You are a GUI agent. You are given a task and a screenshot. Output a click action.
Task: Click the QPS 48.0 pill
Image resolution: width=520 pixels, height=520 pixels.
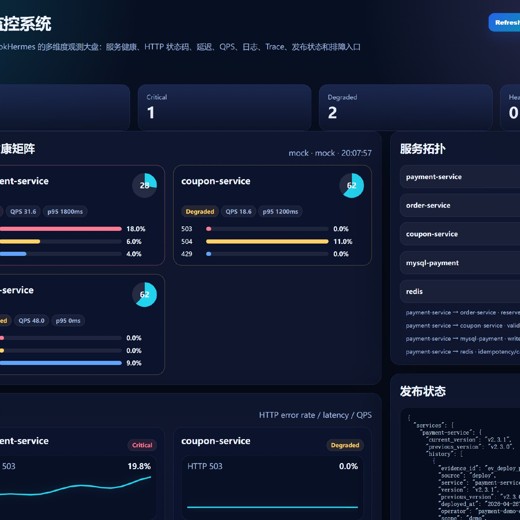click(31, 321)
